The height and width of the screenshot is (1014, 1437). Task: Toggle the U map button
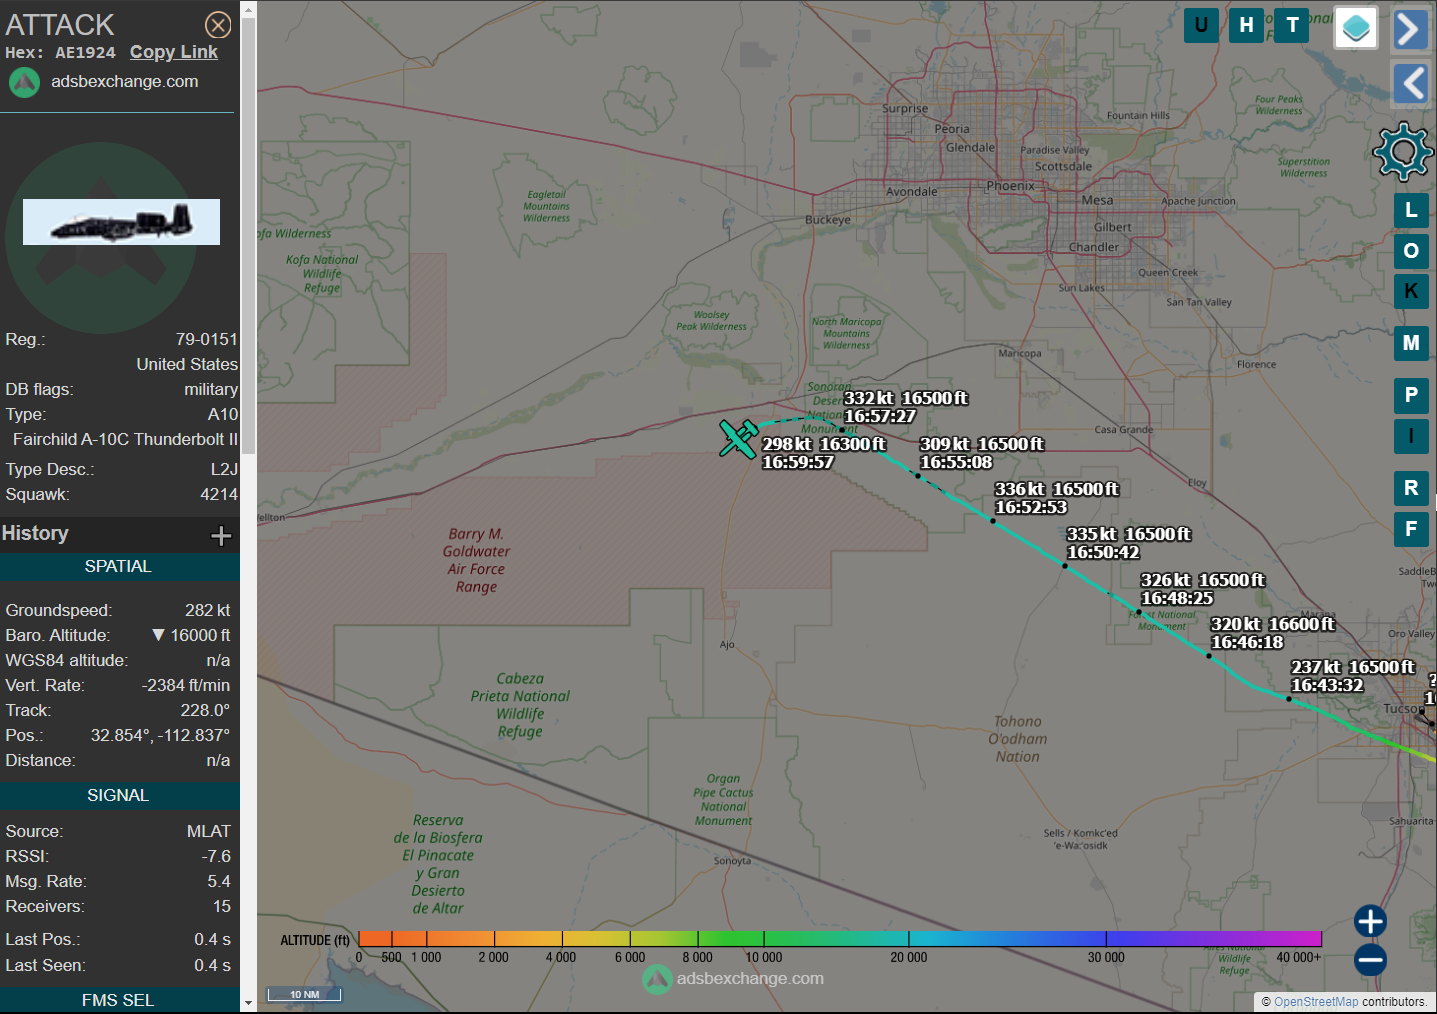[1201, 25]
